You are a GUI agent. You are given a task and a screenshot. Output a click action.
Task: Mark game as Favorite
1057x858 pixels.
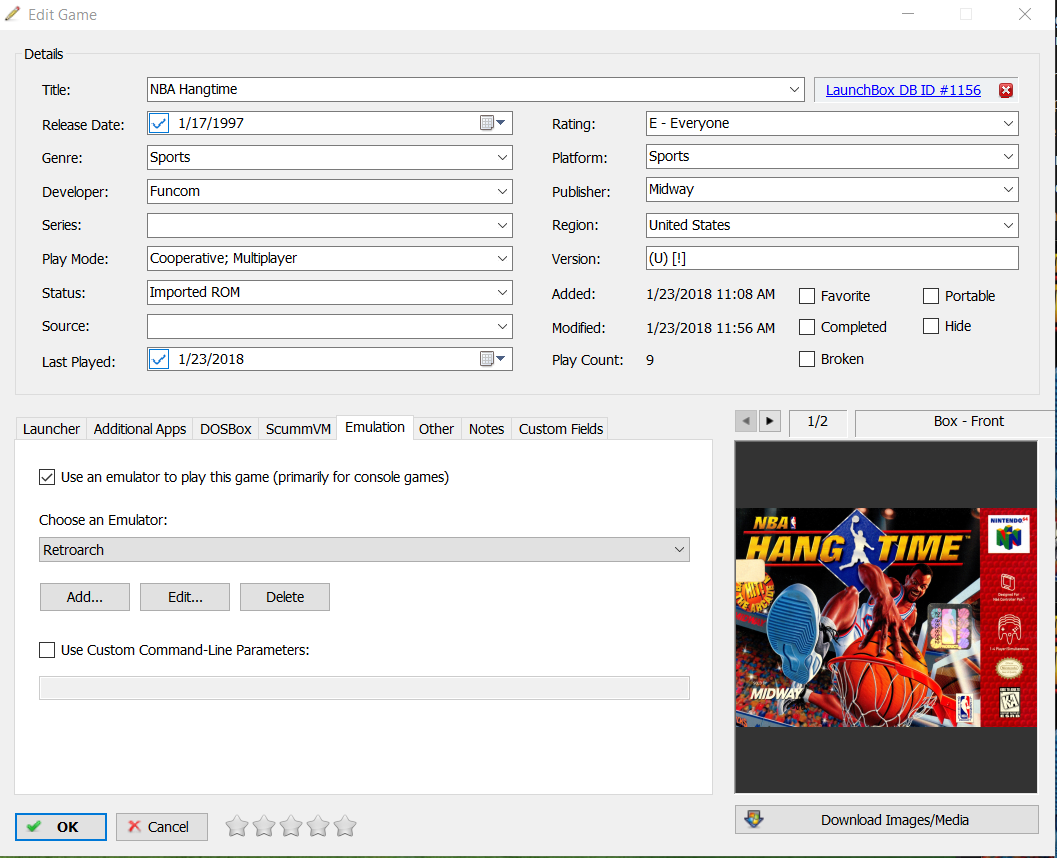point(807,296)
